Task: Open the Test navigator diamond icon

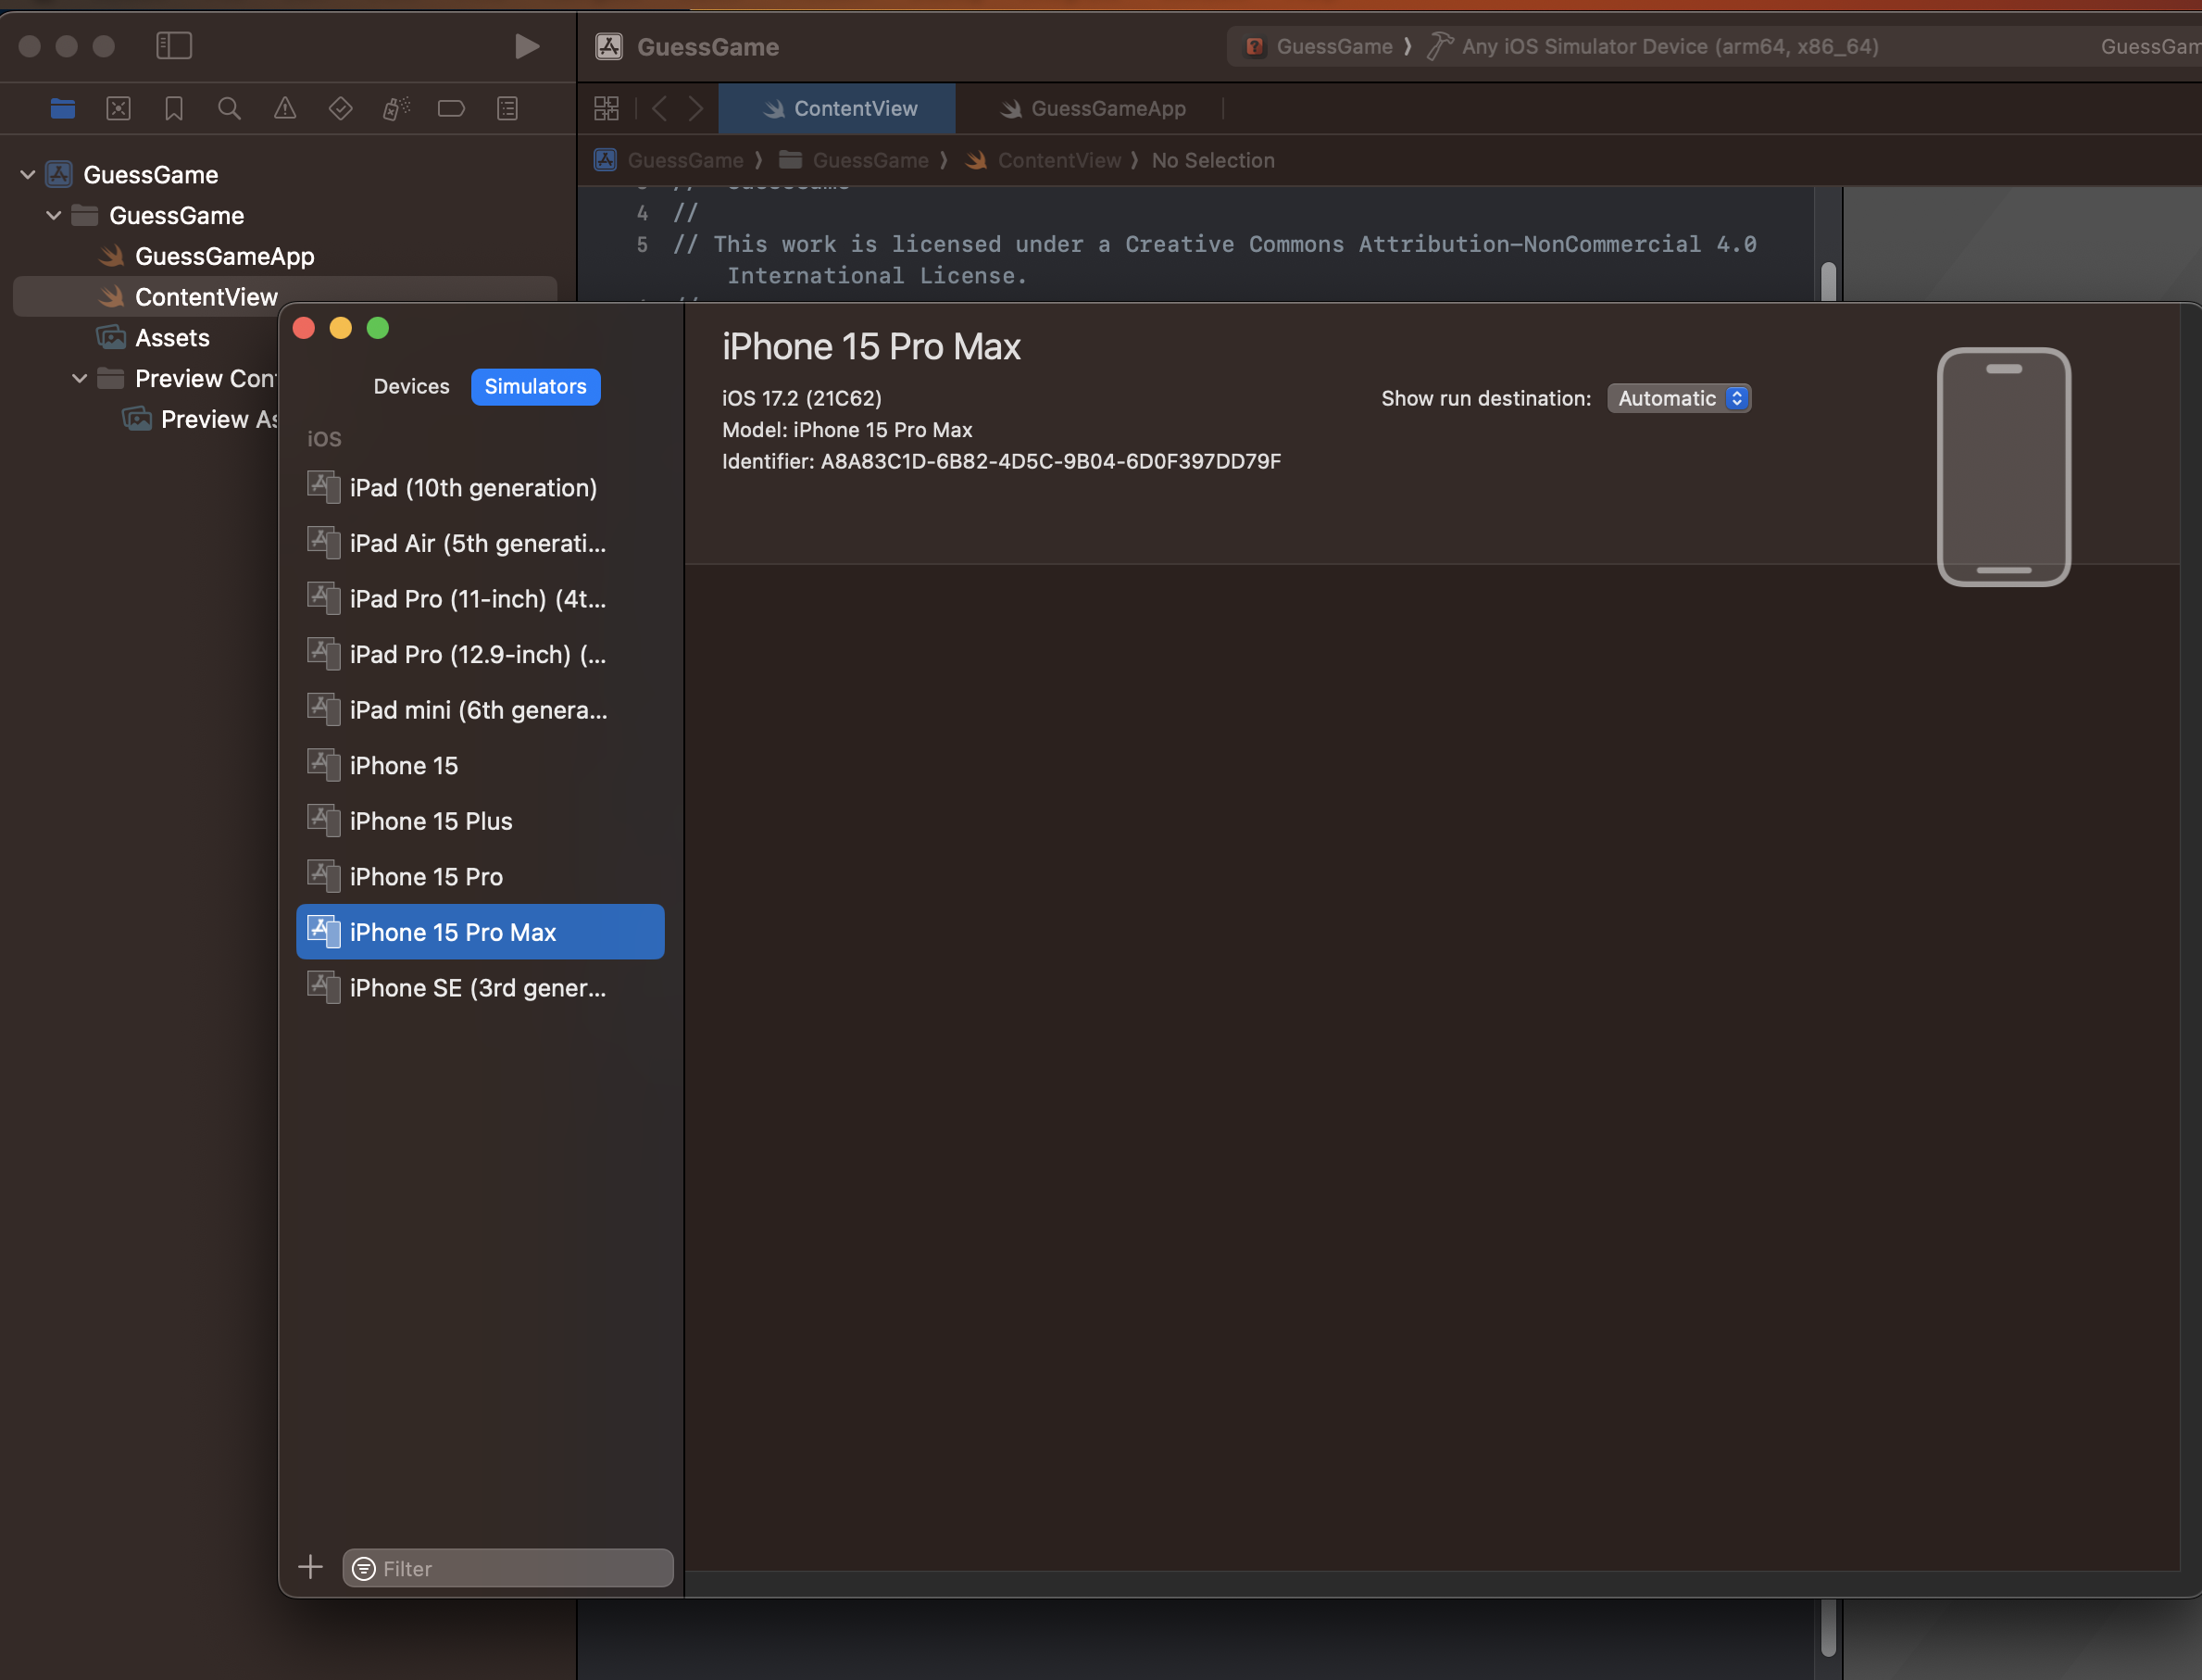Action: (x=341, y=108)
